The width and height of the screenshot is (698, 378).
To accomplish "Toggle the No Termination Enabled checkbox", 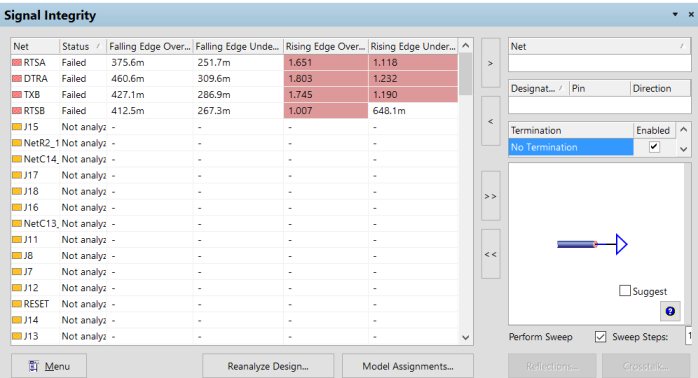I will 654,147.
